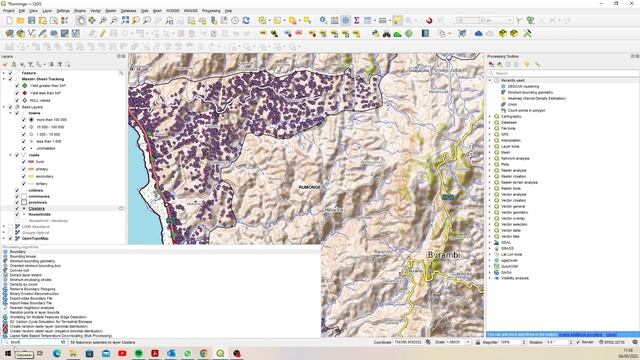
Task: Open the Processing menu
Action: (x=211, y=11)
